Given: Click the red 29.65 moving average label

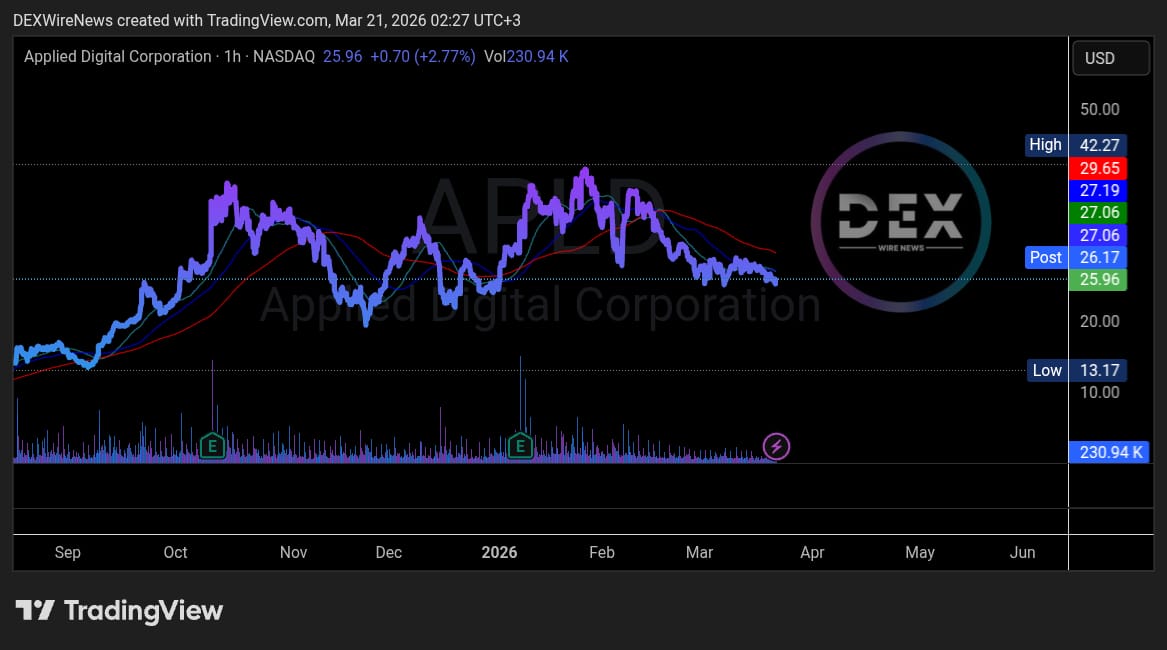Looking at the screenshot, I should [1099, 168].
